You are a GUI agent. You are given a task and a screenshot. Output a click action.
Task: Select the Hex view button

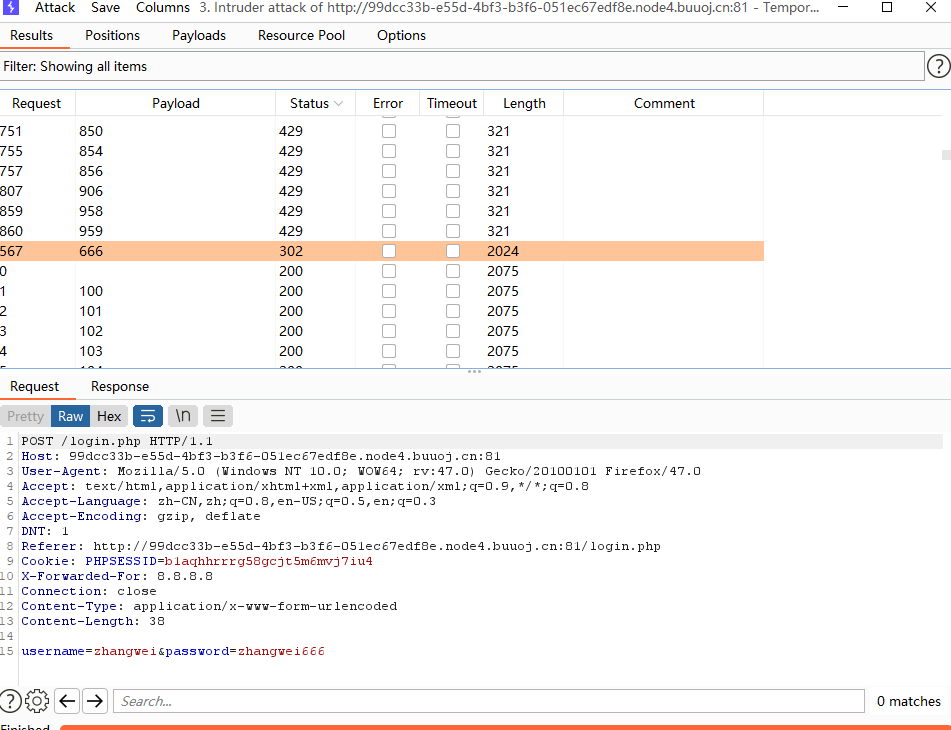point(109,416)
